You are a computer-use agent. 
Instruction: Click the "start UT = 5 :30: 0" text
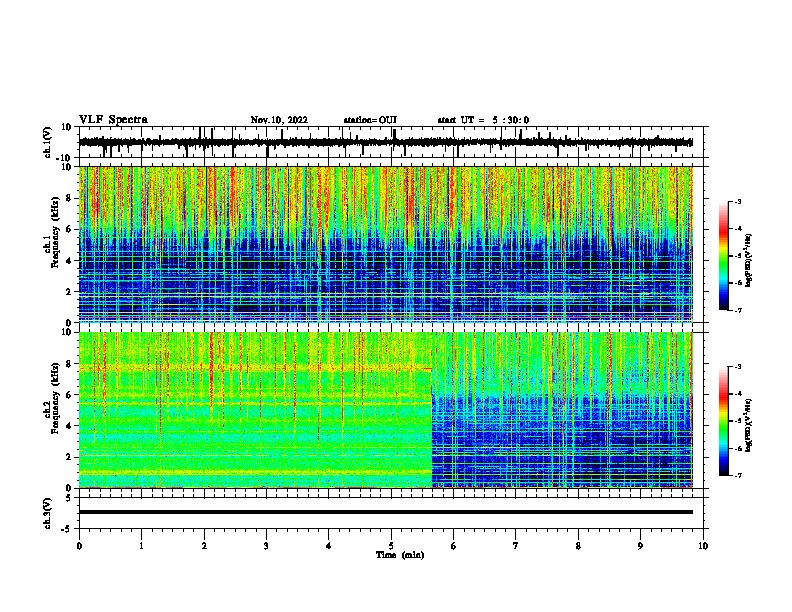[x=483, y=120]
